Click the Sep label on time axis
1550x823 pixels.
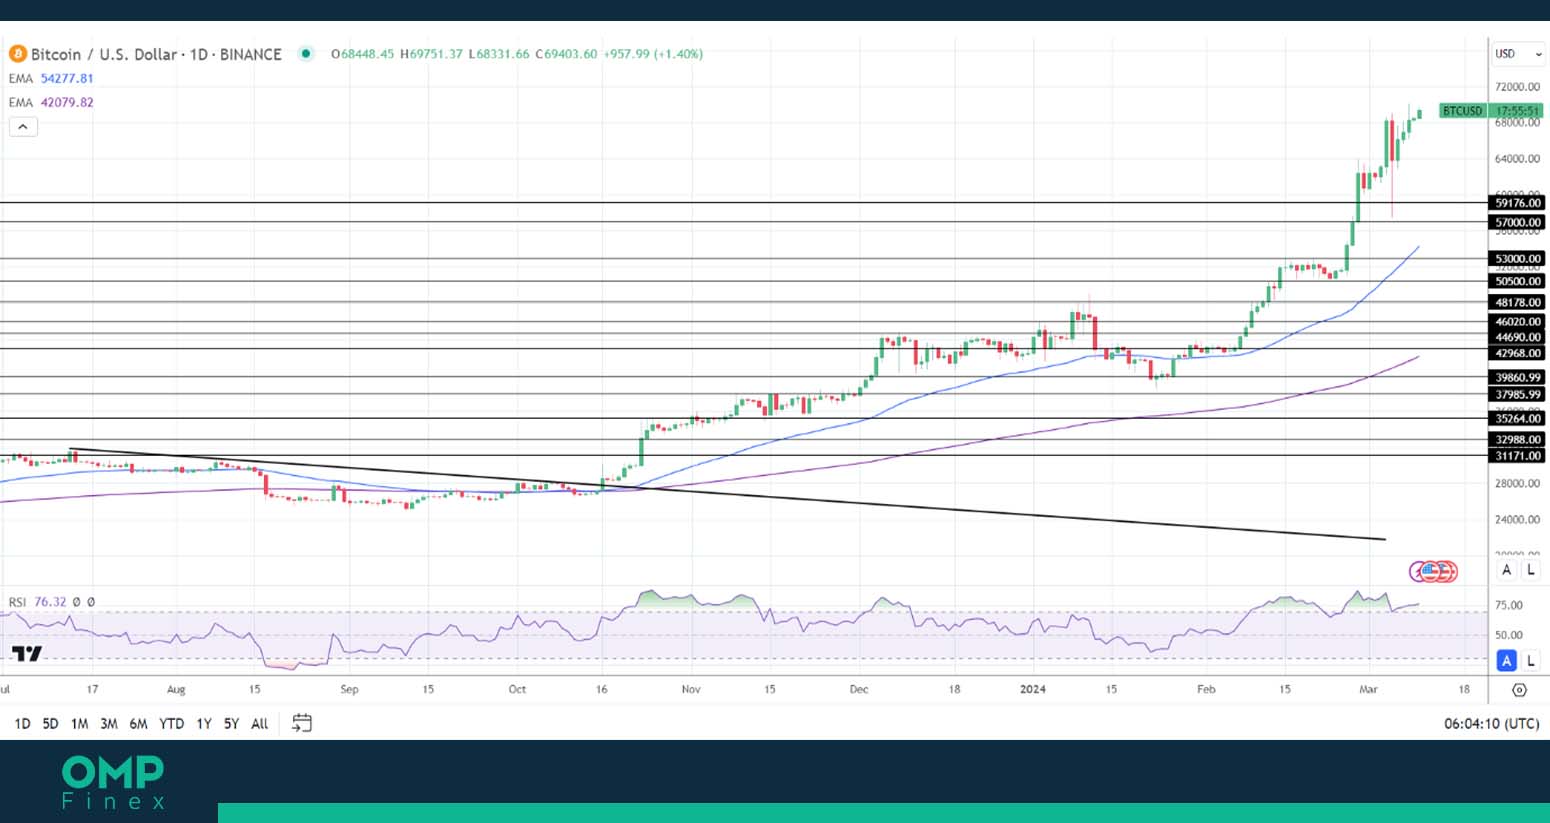coord(349,690)
